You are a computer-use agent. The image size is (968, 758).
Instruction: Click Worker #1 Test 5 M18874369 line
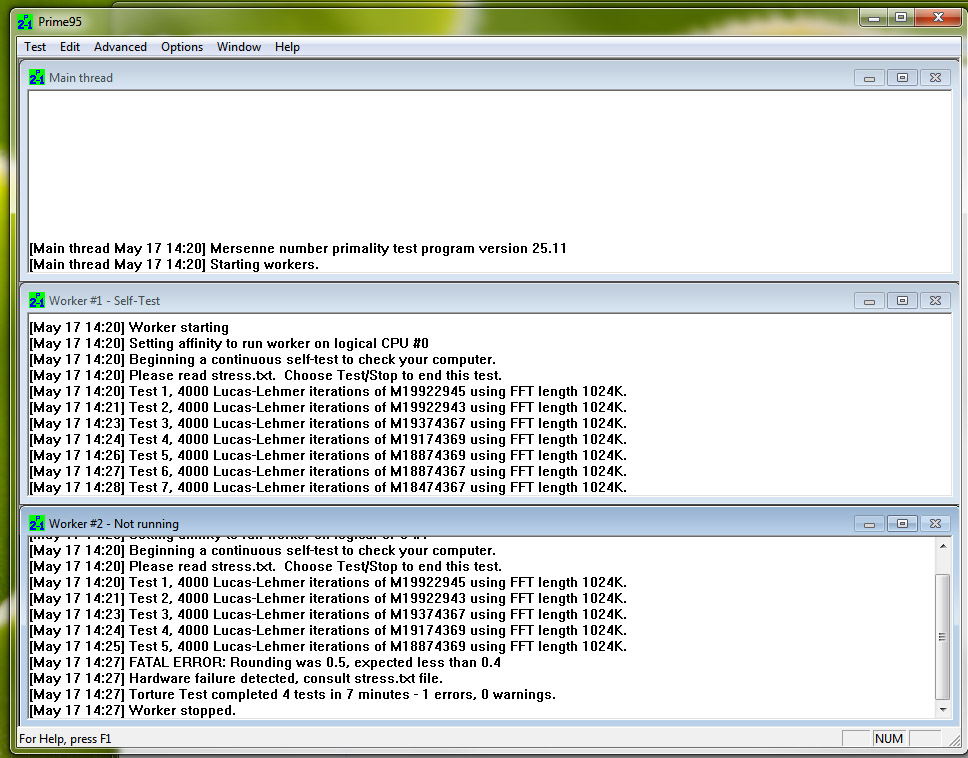pyautogui.click(x=328, y=456)
